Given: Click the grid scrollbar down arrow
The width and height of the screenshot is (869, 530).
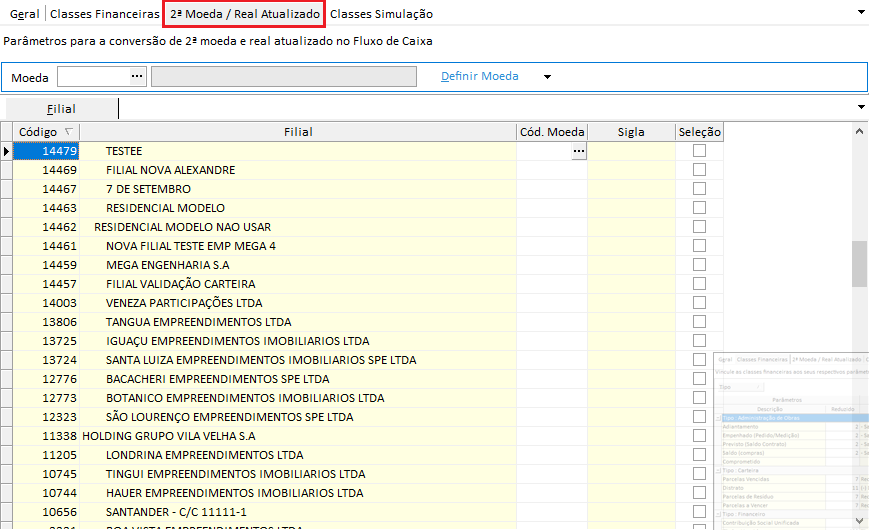Looking at the screenshot, I should click(859, 520).
